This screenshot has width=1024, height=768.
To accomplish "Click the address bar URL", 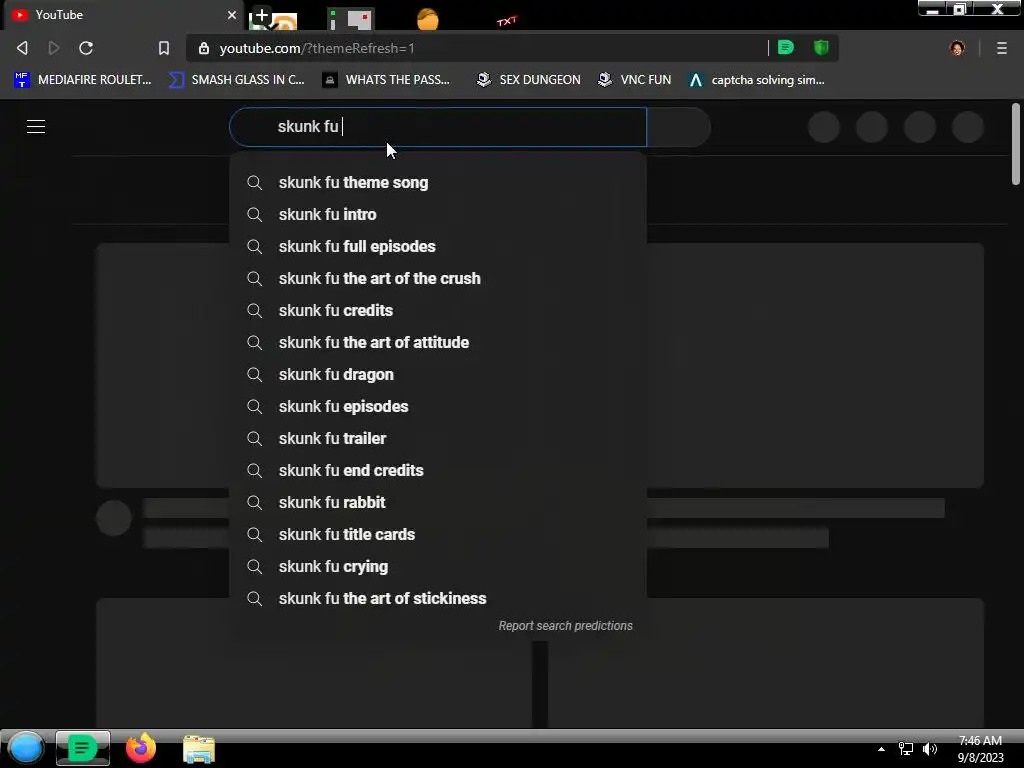I will coord(317,48).
